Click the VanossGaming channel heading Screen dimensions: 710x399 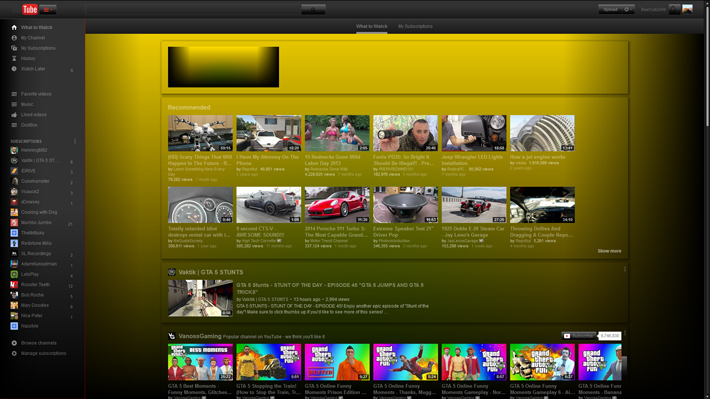click(200, 337)
